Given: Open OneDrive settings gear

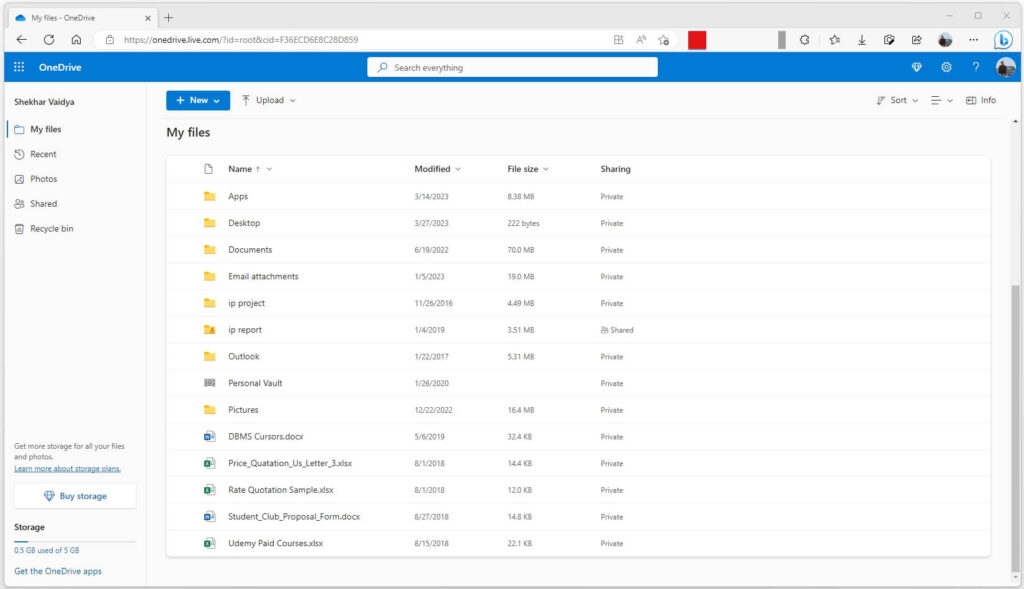Looking at the screenshot, I should 946,67.
